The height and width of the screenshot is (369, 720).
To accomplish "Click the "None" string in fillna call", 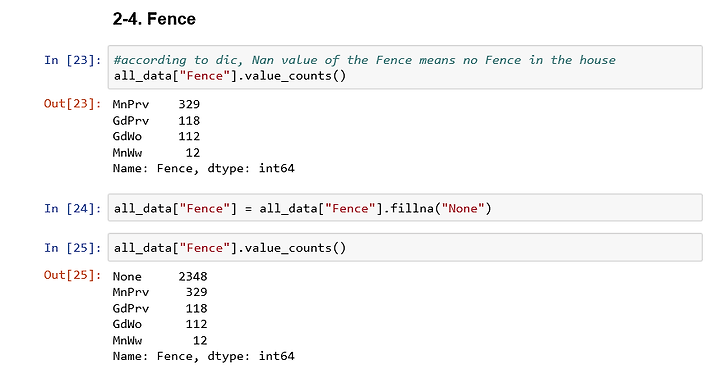I will (x=463, y=208).
